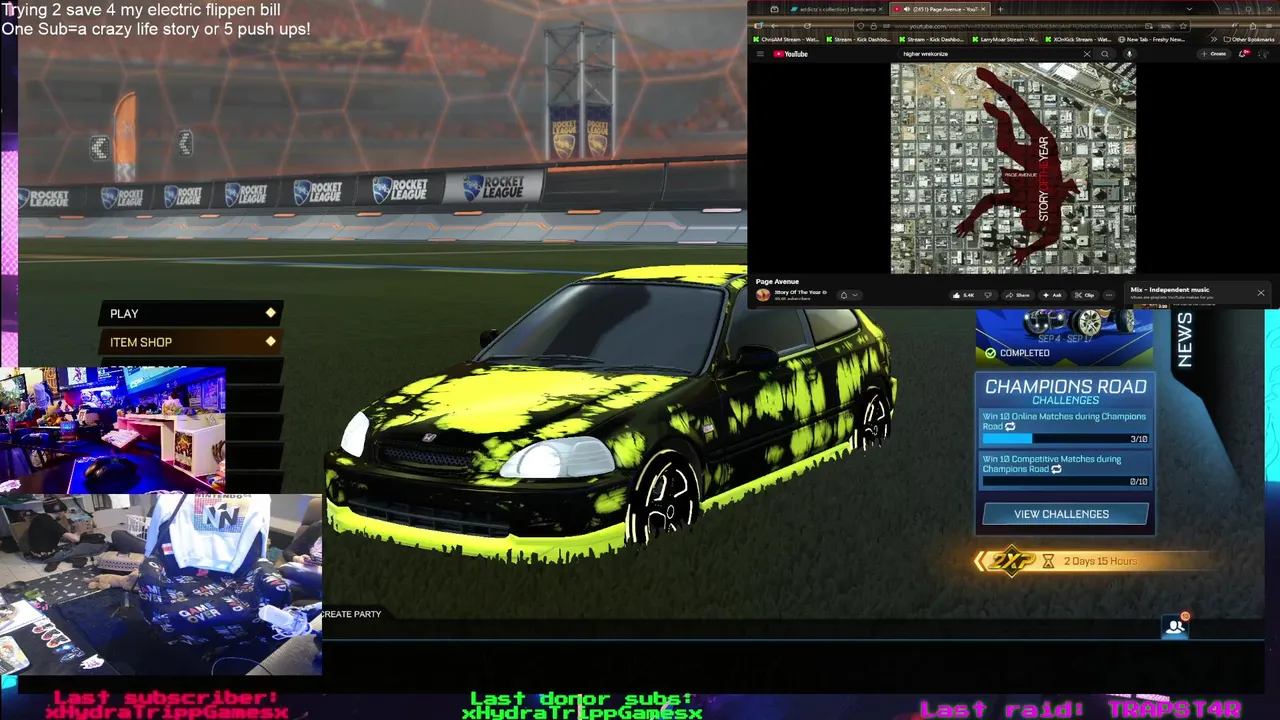Screen dimensions: 1280x720
Task: Close the Mix - Independent music panel
Action: tap(1261, 293)
